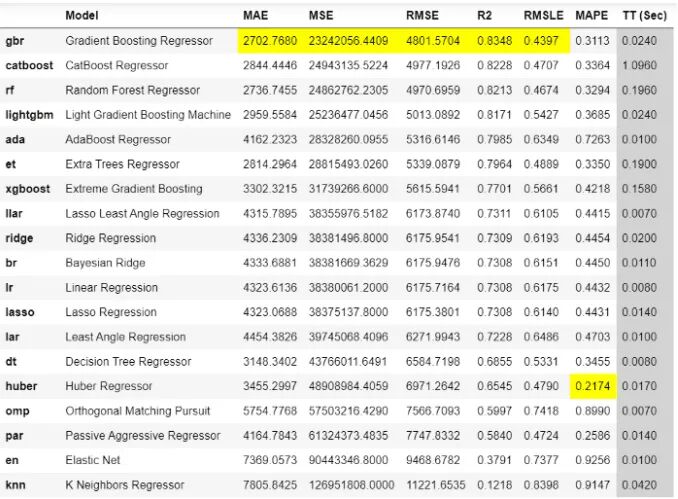Viewport: 678px width, 499px height.
Task: Click Bayesian Ridge model name
Action: [105, 263]
